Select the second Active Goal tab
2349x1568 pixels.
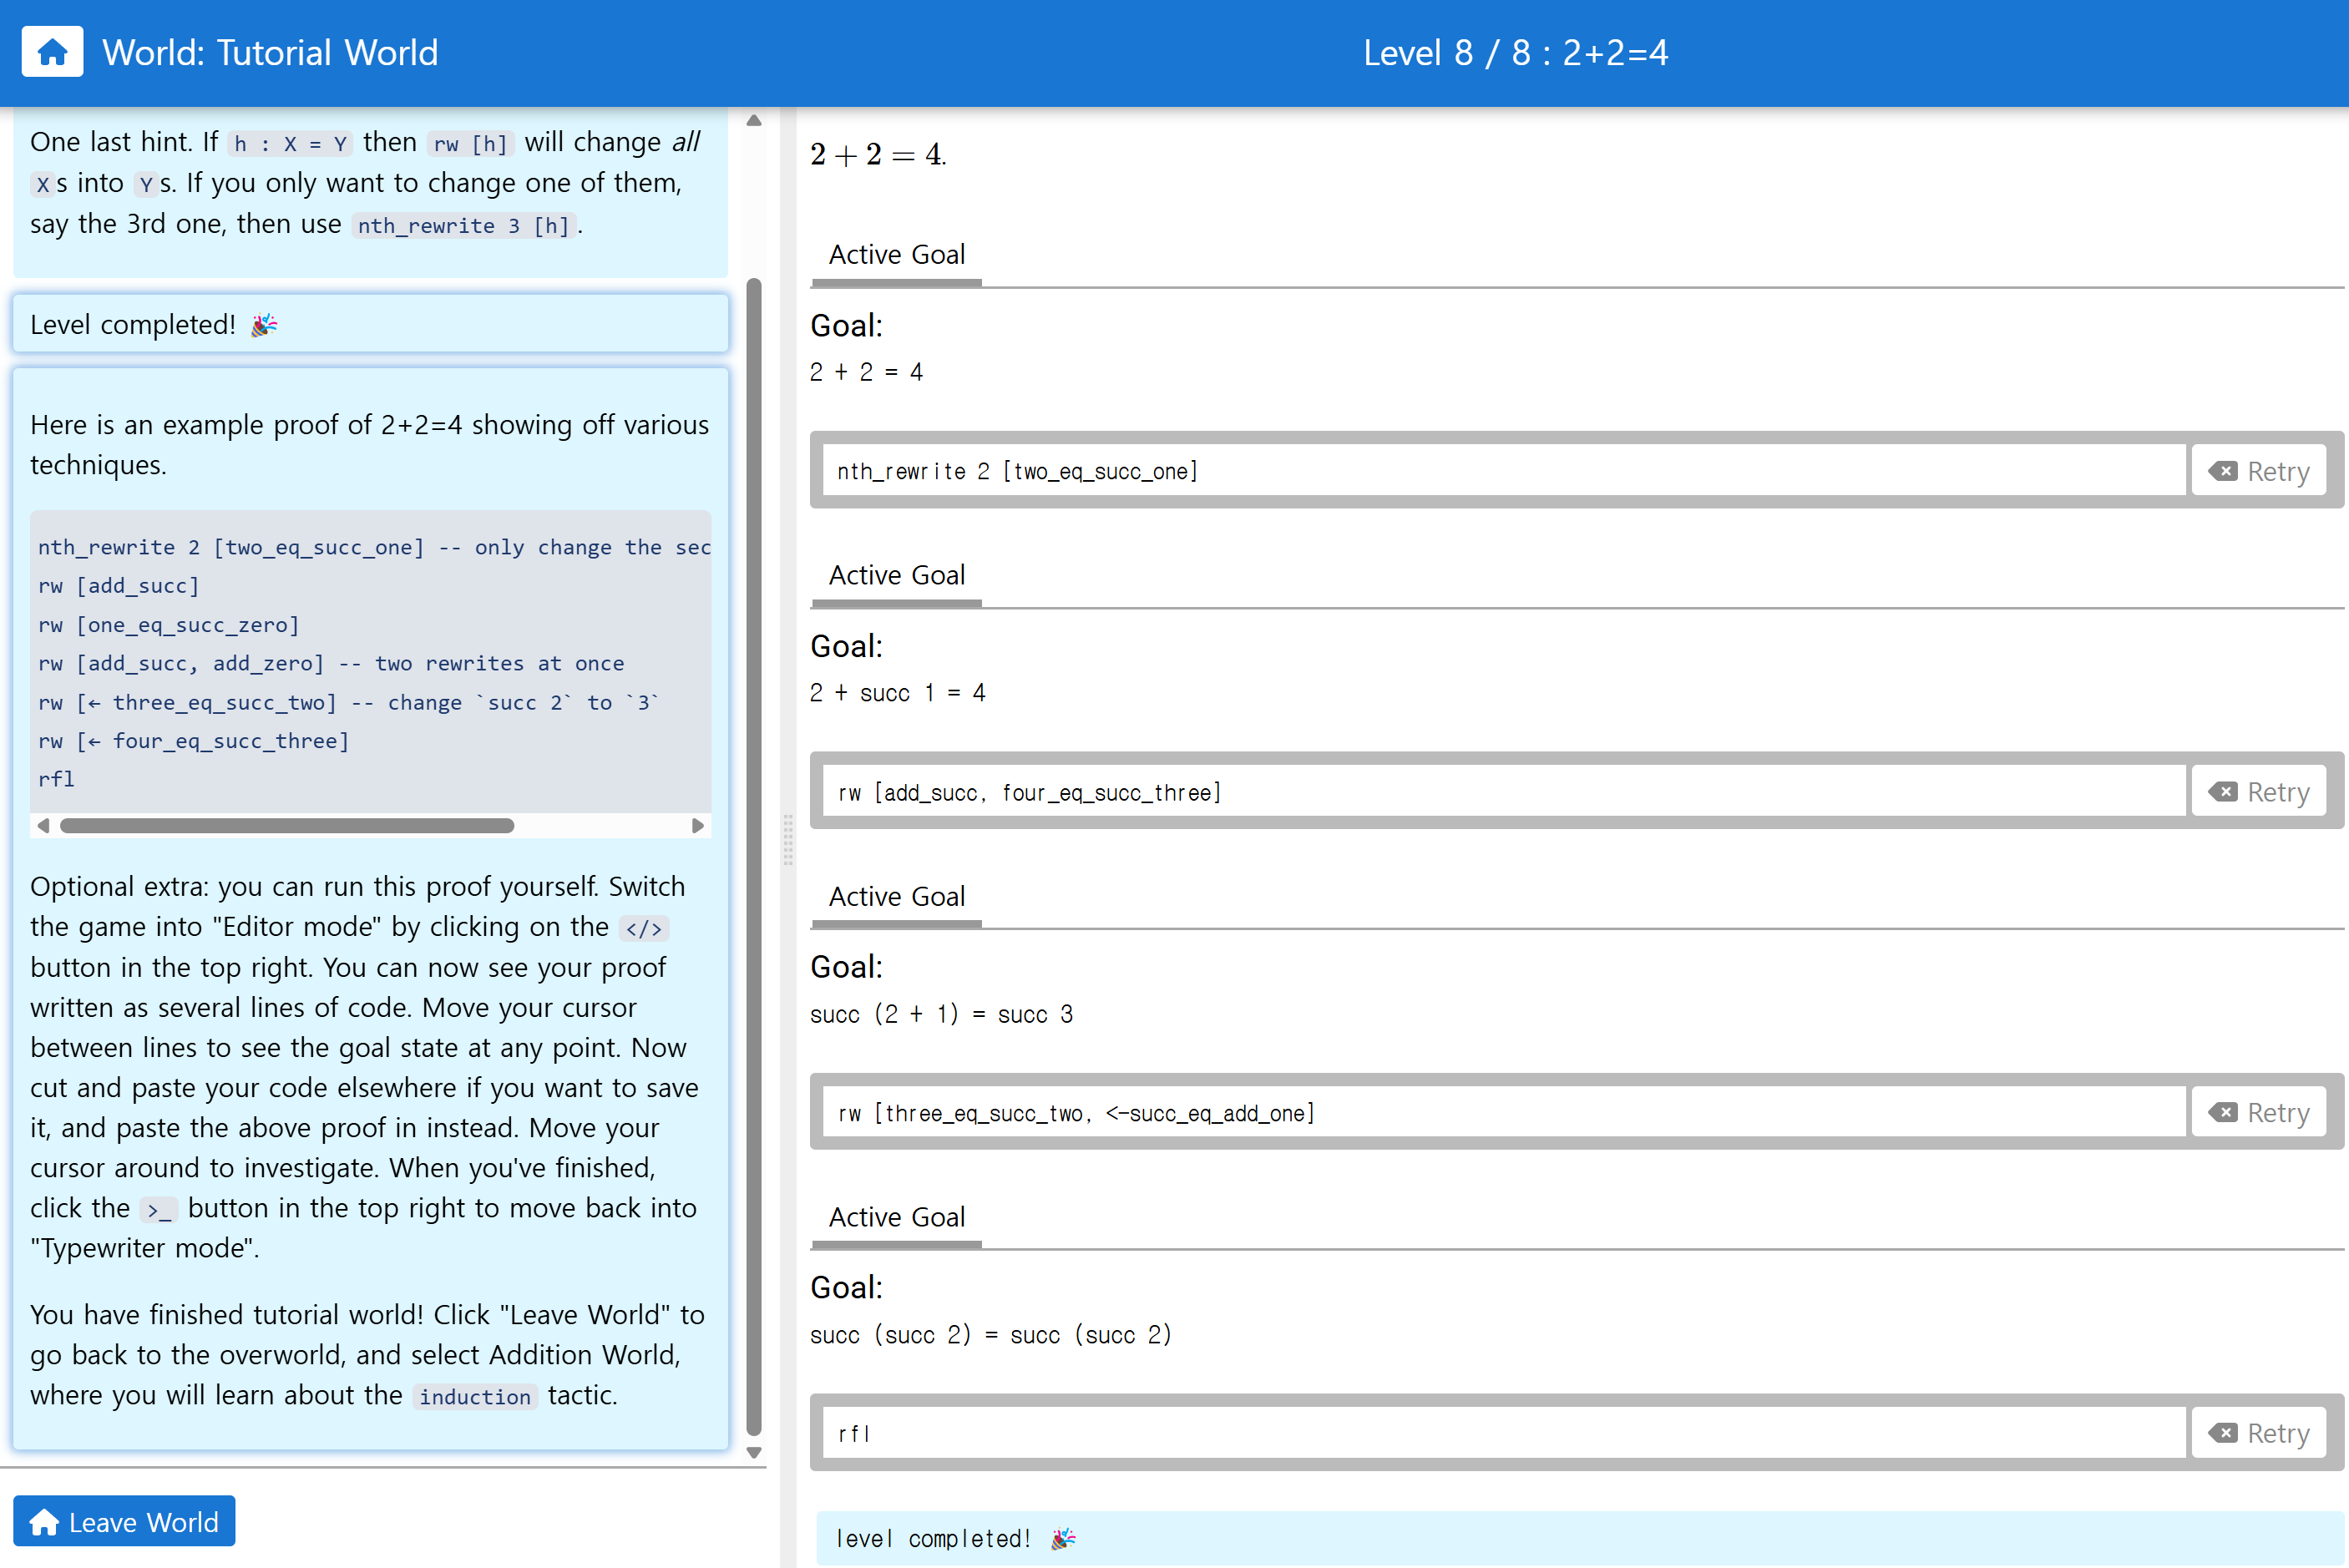tap(896, 575)
